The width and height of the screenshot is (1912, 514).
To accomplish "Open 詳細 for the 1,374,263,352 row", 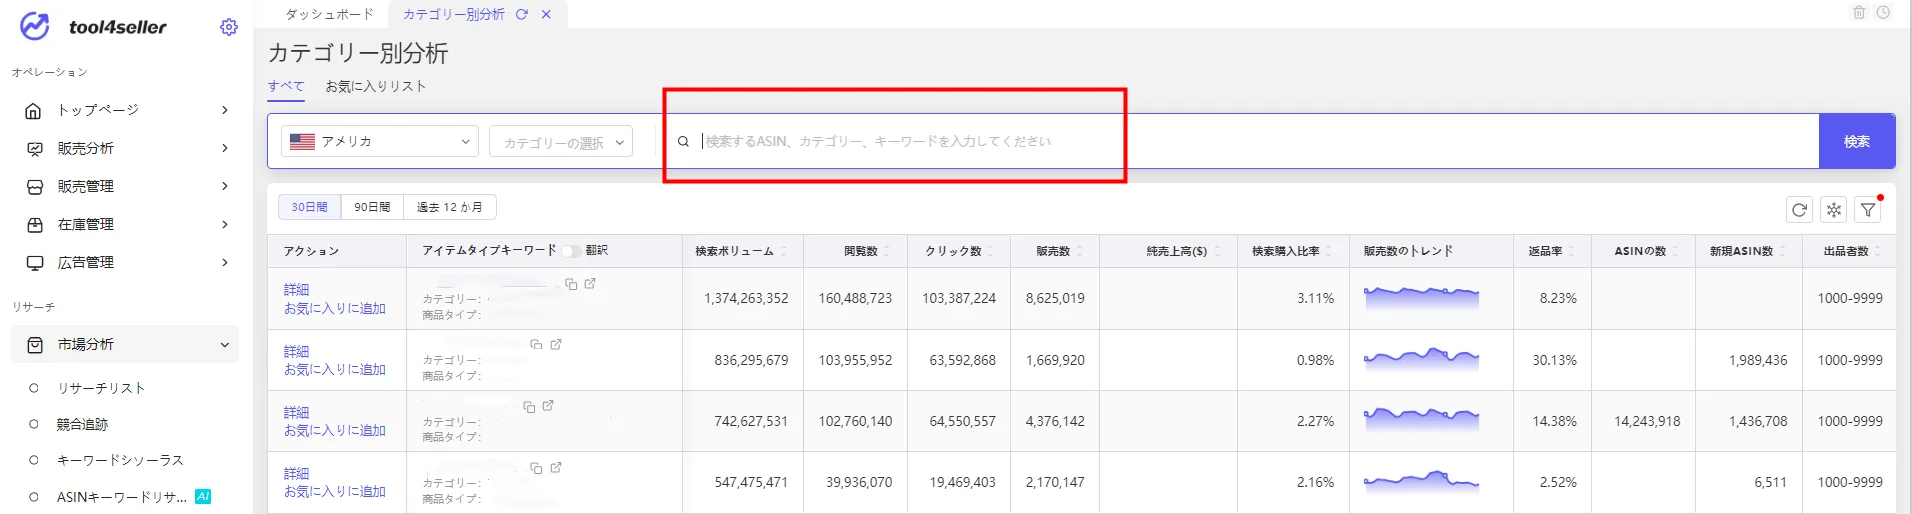I will pos(296,289).
